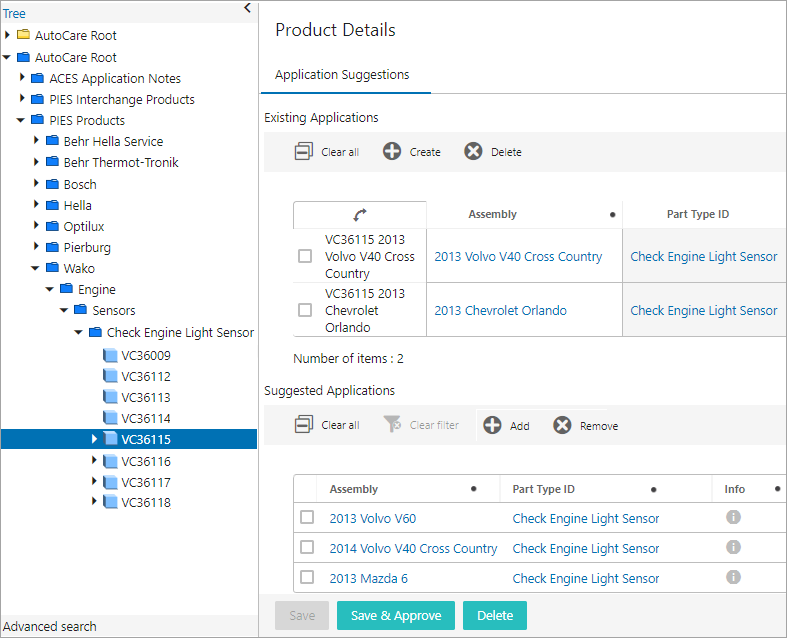Screen dimensions: 787x638
Task: Expand the yellow AutoCare Root node
Action: (x=7, y=35)
